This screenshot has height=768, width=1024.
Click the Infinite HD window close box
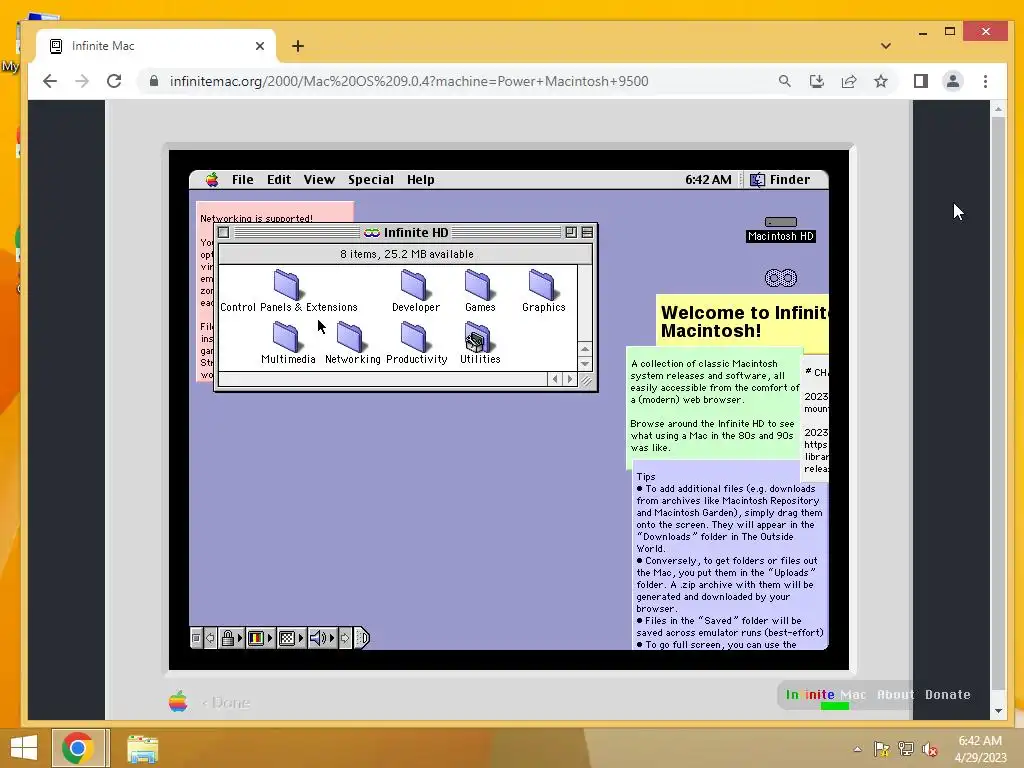pos(223,232)
